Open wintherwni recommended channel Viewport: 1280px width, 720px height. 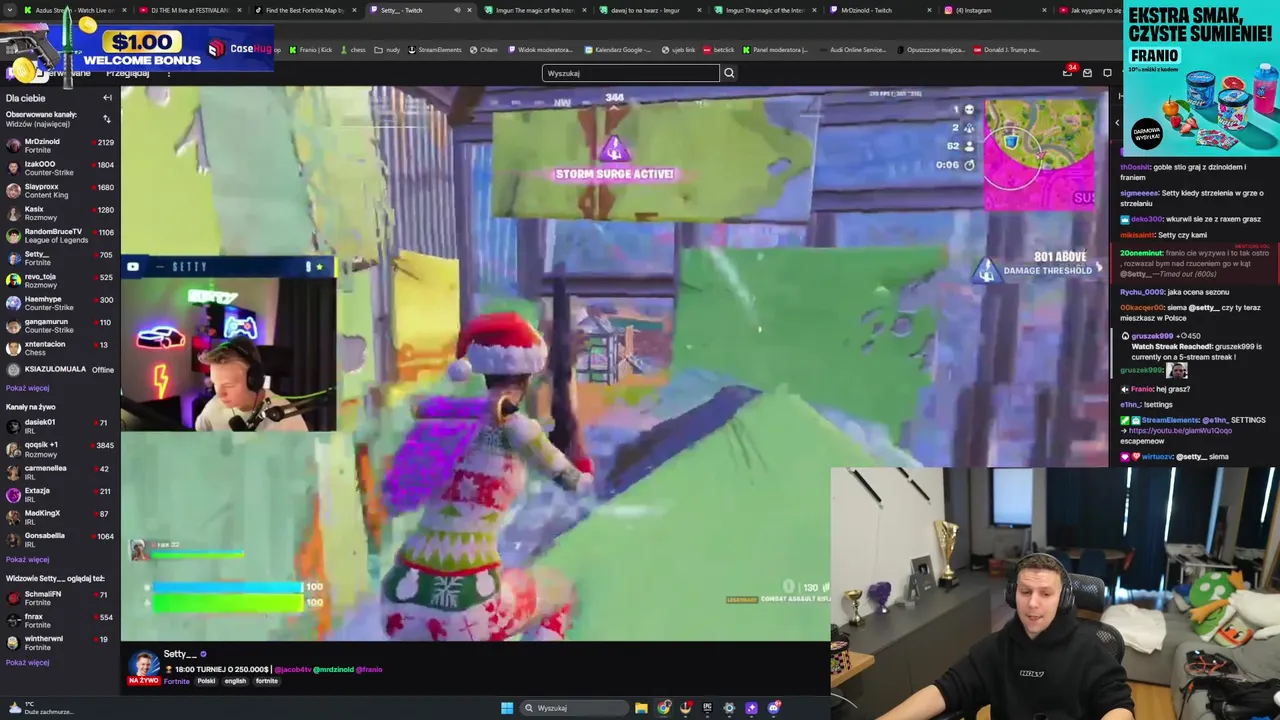pyautogui.click(x=60, y=643)
